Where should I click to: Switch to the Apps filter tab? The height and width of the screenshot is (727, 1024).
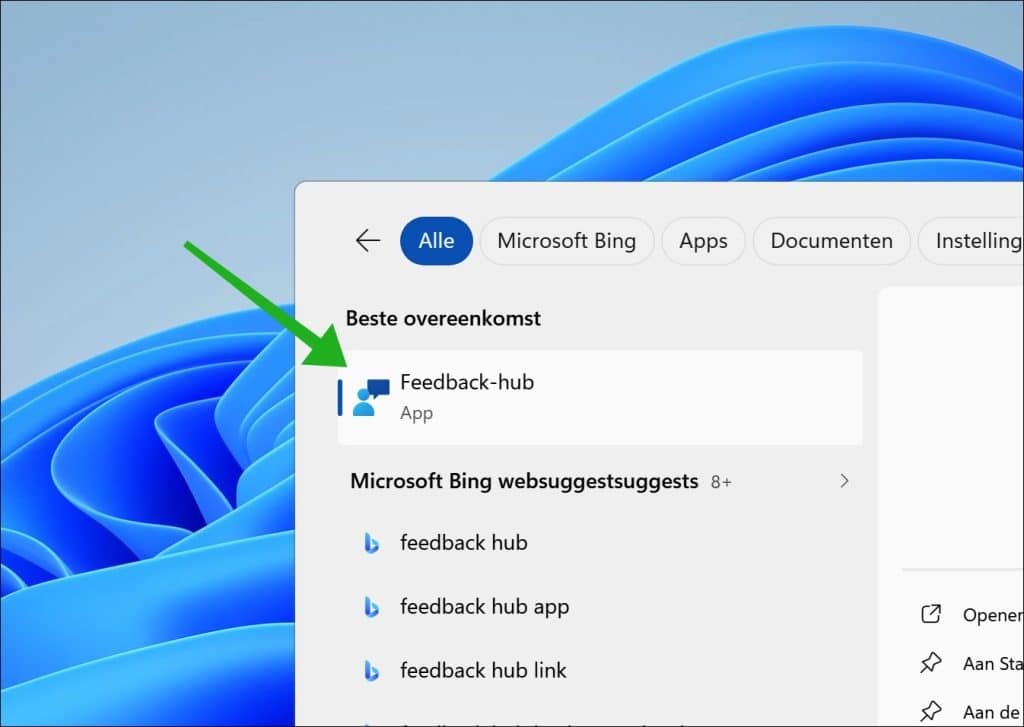click(703, 240)
